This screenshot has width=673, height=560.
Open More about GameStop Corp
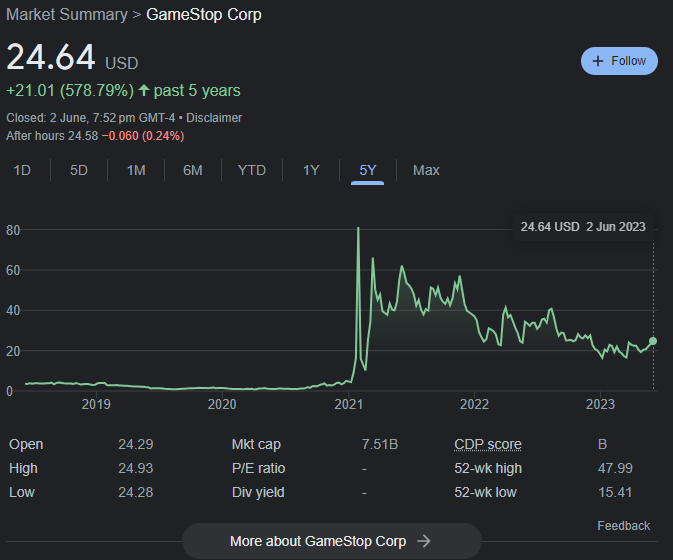tap(332, 541)
